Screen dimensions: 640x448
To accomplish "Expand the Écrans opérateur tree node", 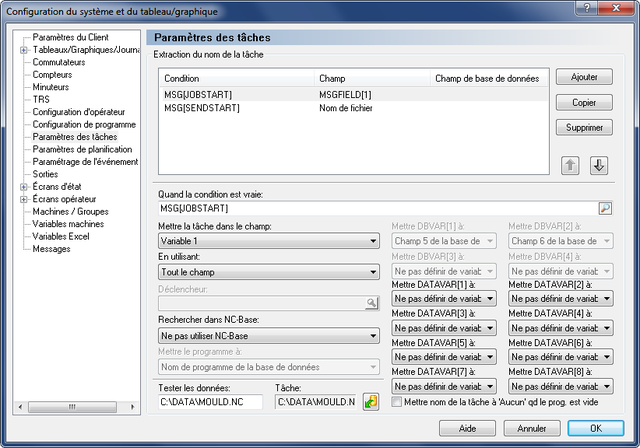I will [24, 200].
